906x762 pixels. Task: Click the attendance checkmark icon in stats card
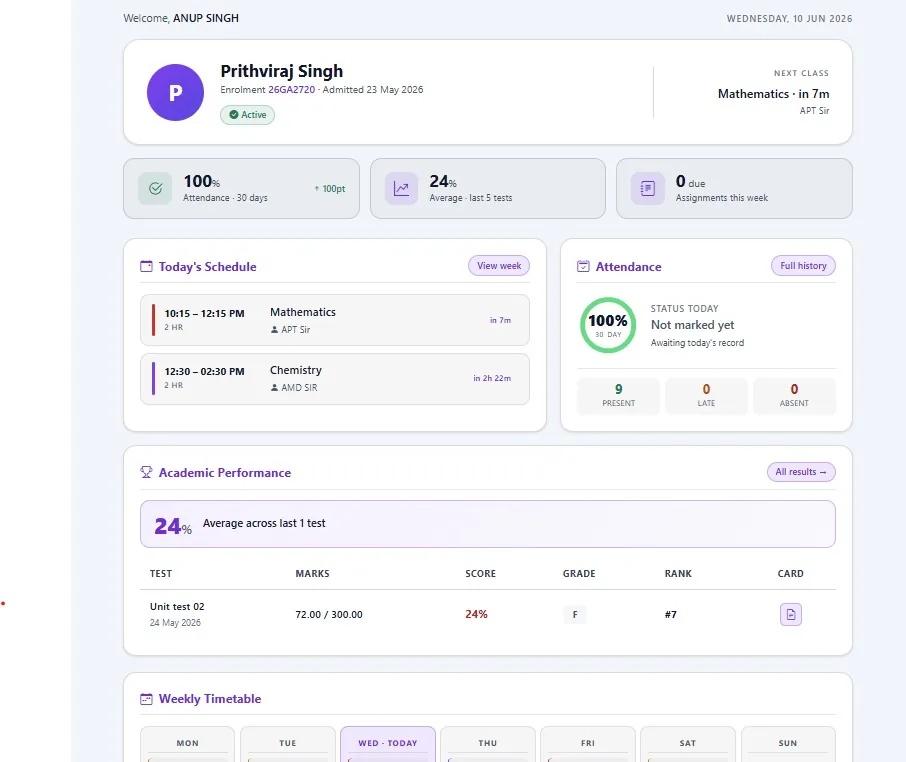point(155,188)
